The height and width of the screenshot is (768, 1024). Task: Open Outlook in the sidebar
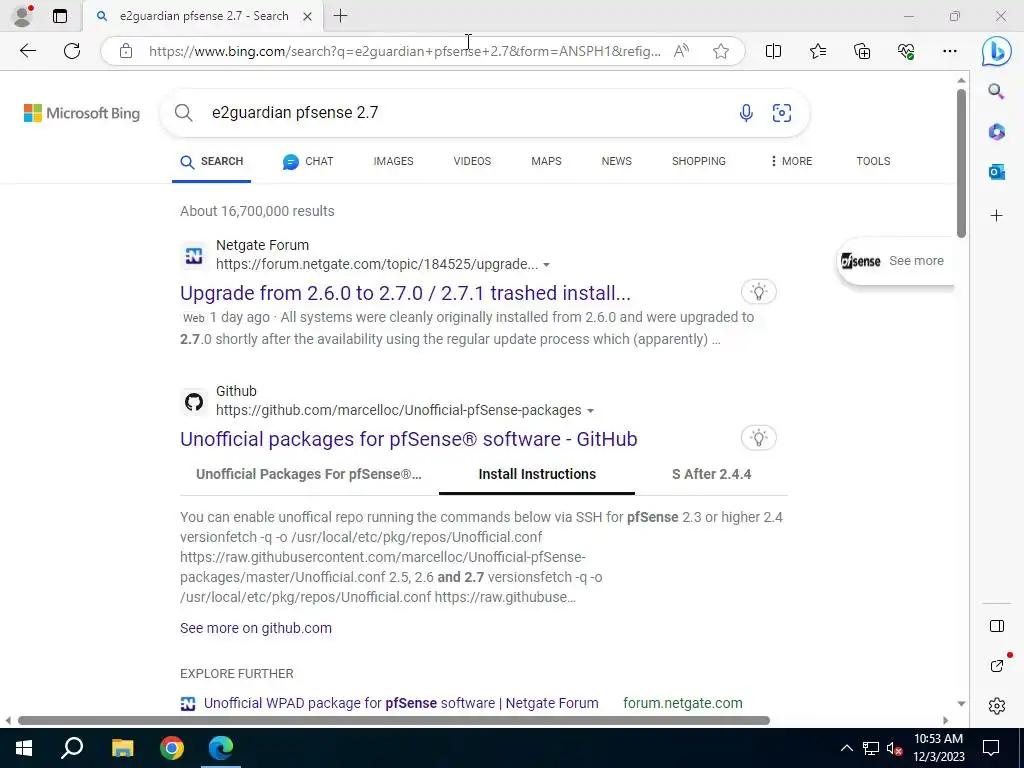(996, 172)
